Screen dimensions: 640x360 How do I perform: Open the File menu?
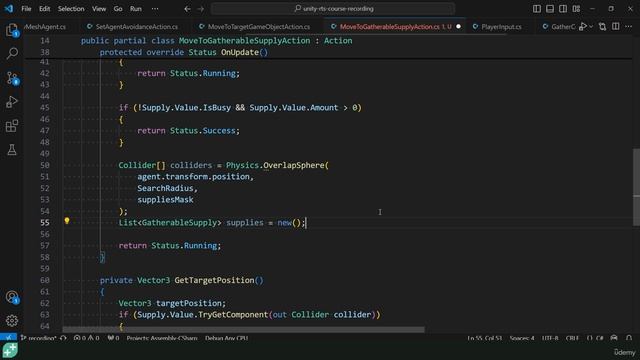(x=26, y=9)
